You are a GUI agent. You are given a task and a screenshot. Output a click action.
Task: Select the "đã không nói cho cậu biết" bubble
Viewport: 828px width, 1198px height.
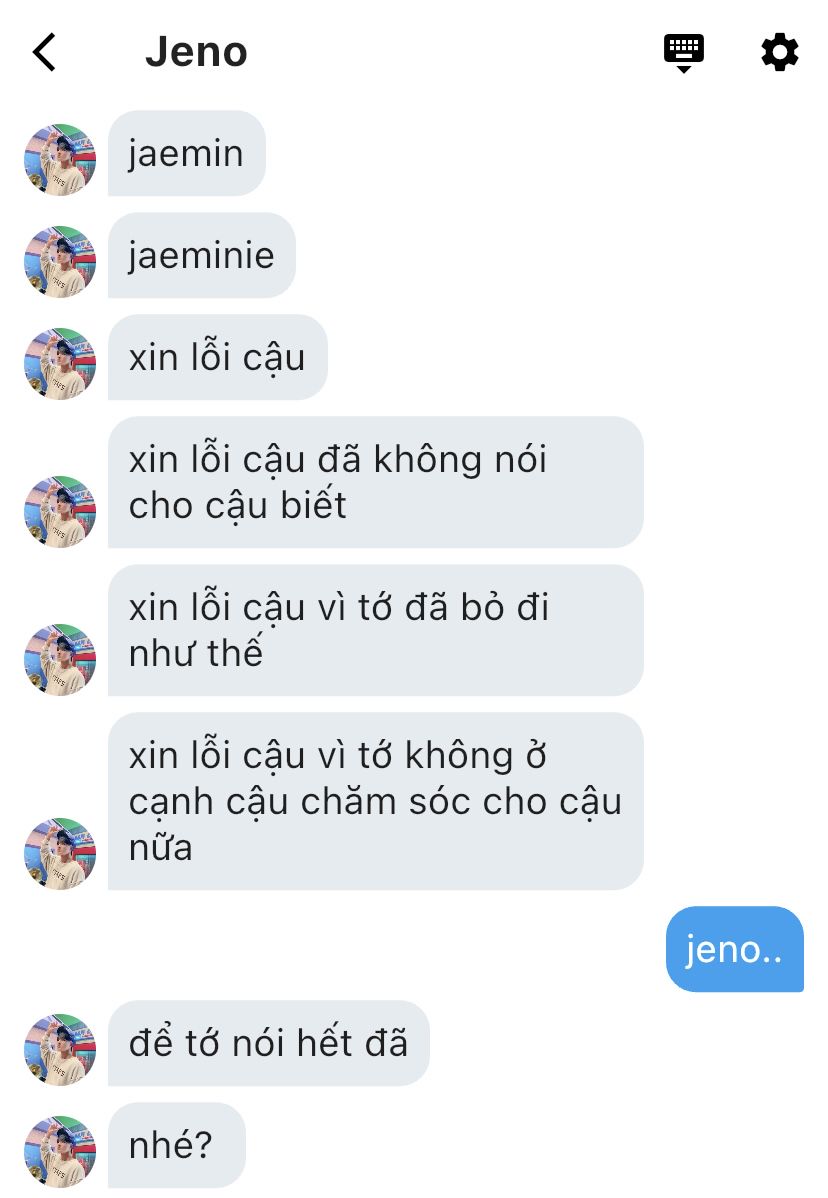point(376,482)
